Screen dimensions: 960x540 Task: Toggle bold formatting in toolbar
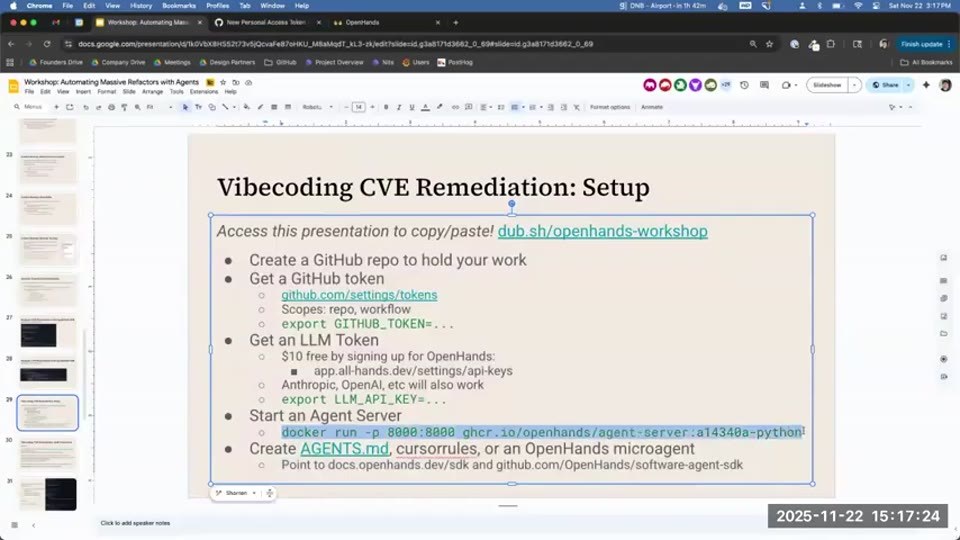[x=386, y=107]
